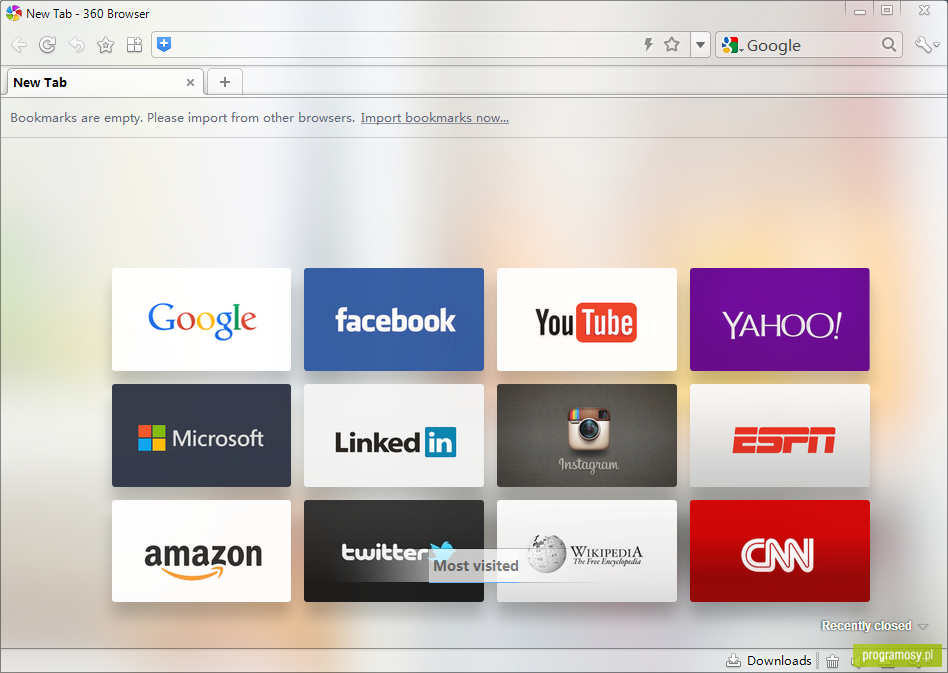Close the New Tab tab
The width and height of the screenshot is (948, 673).
coord(190,82)
